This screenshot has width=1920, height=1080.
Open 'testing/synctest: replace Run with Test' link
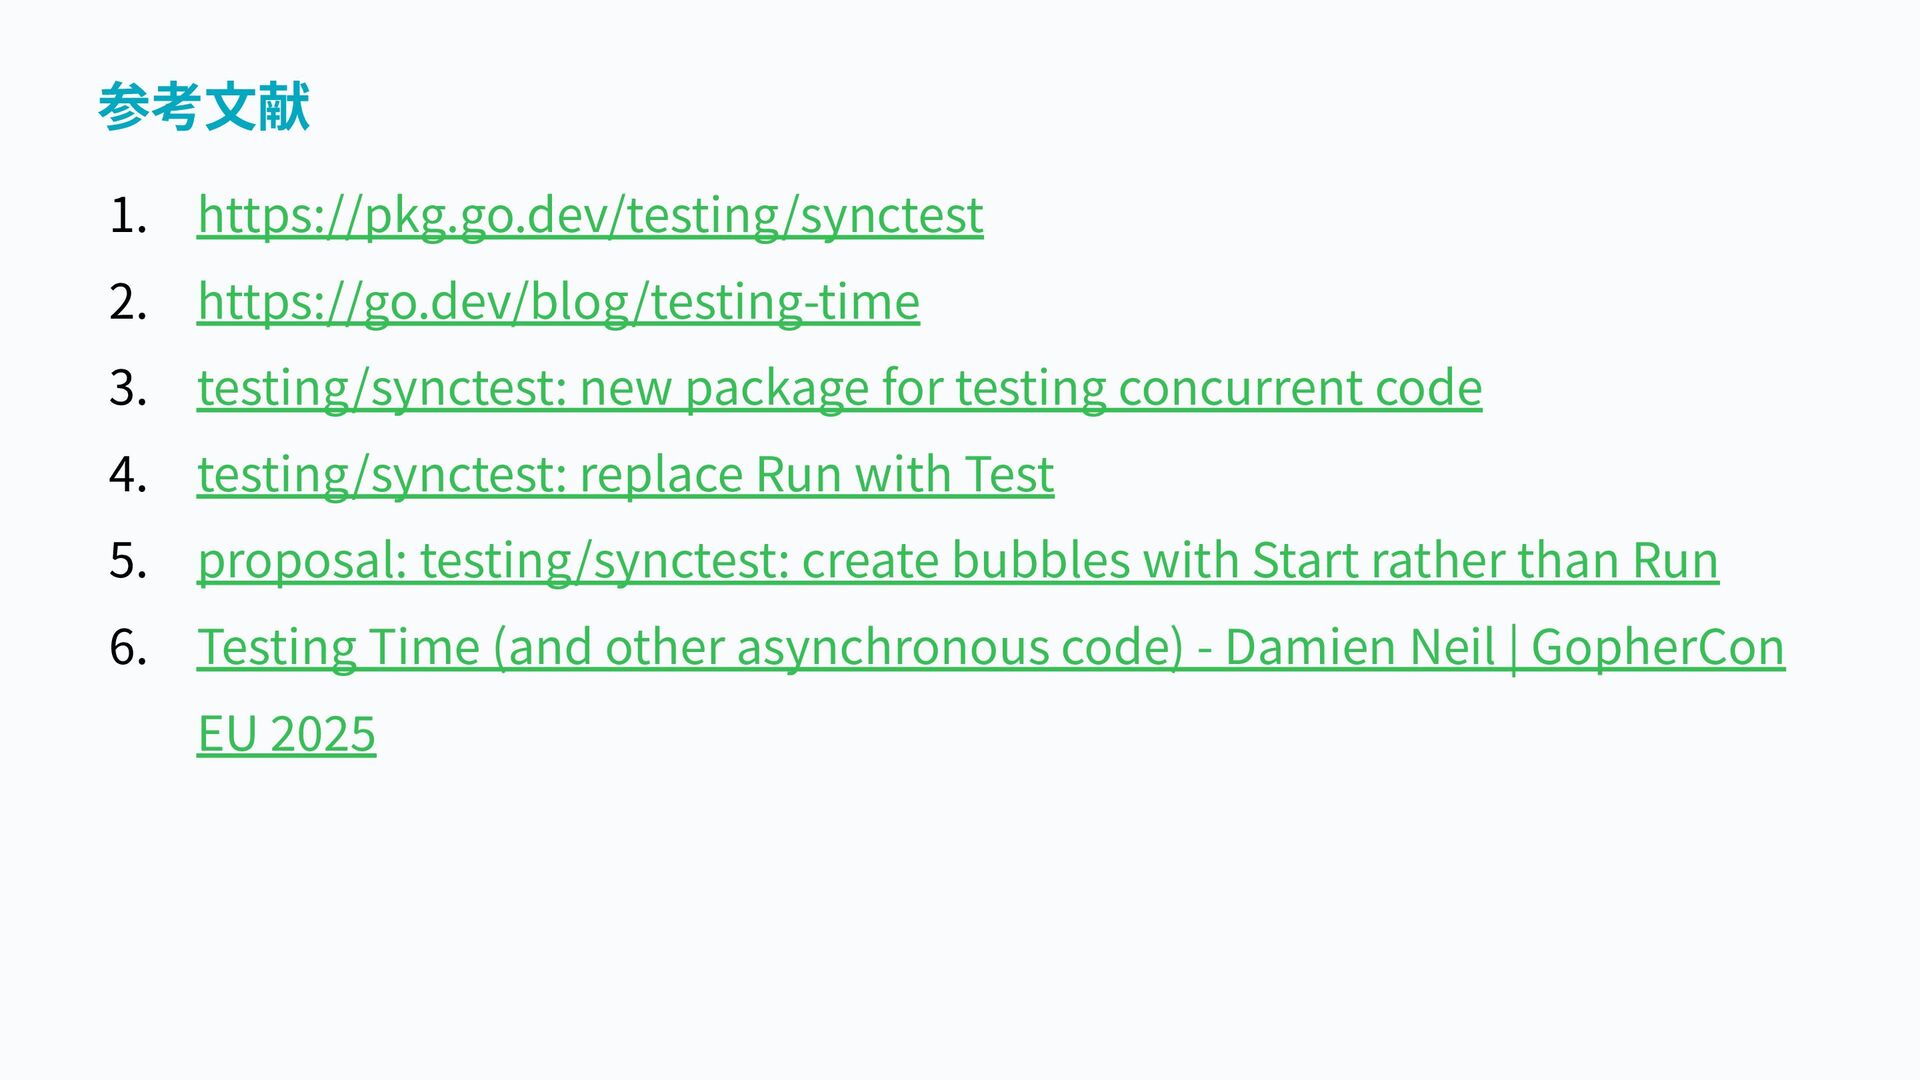pyautogui.click(x=625, y=474)
